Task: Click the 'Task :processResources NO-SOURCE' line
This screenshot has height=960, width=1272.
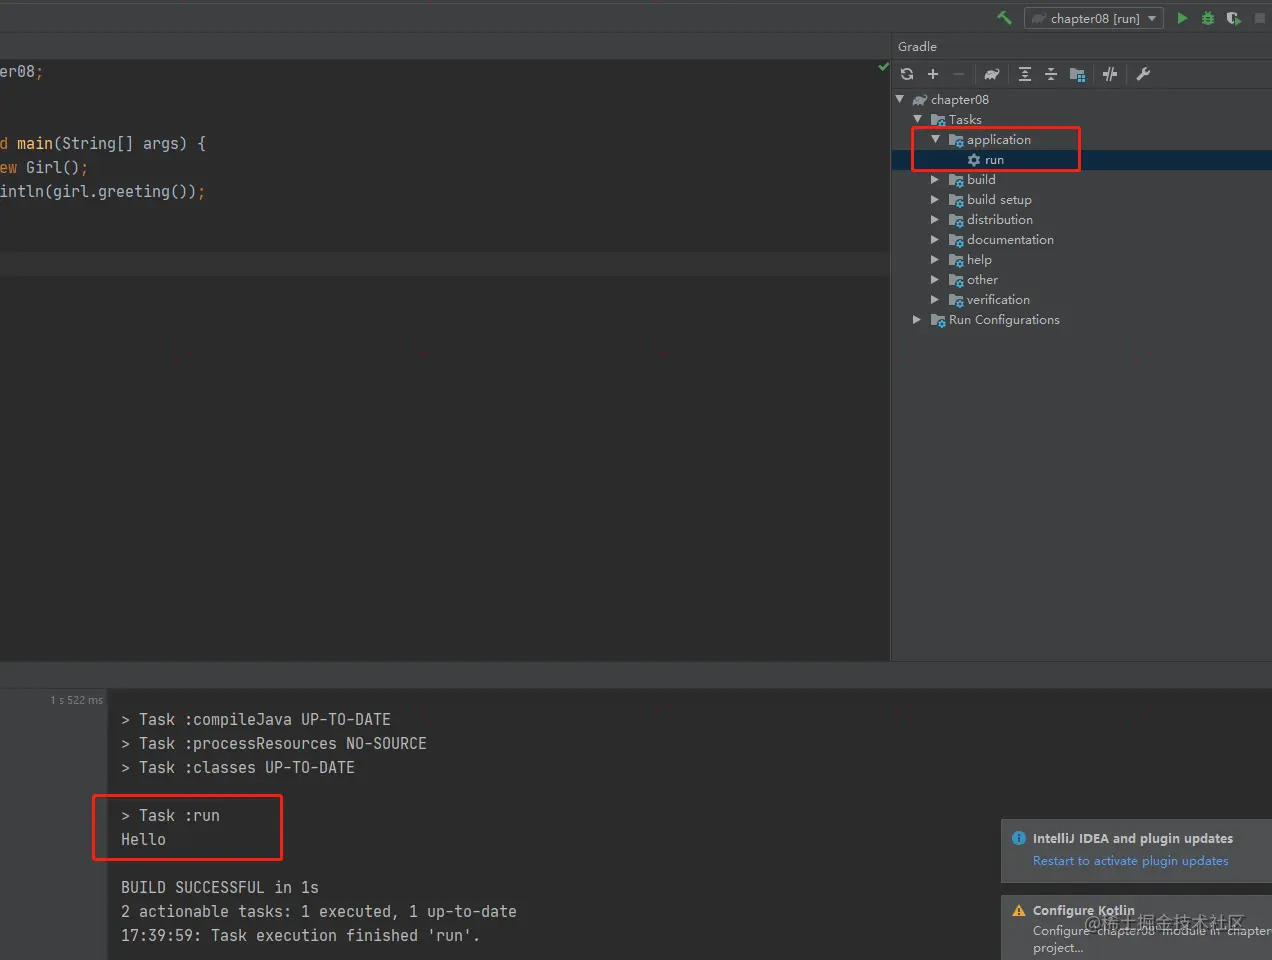Action: coord(274,744)
